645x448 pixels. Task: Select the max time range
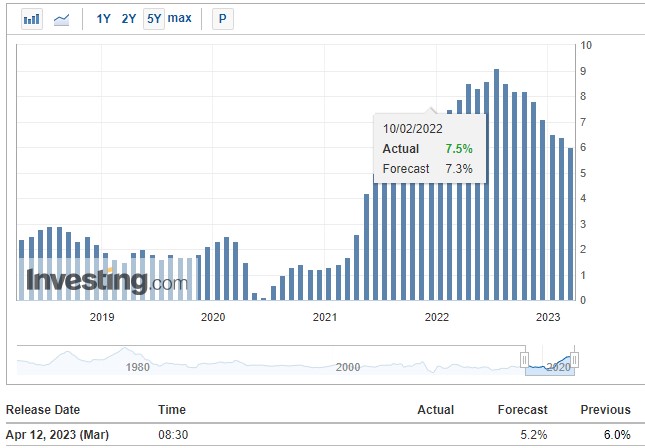coord(180,19)
